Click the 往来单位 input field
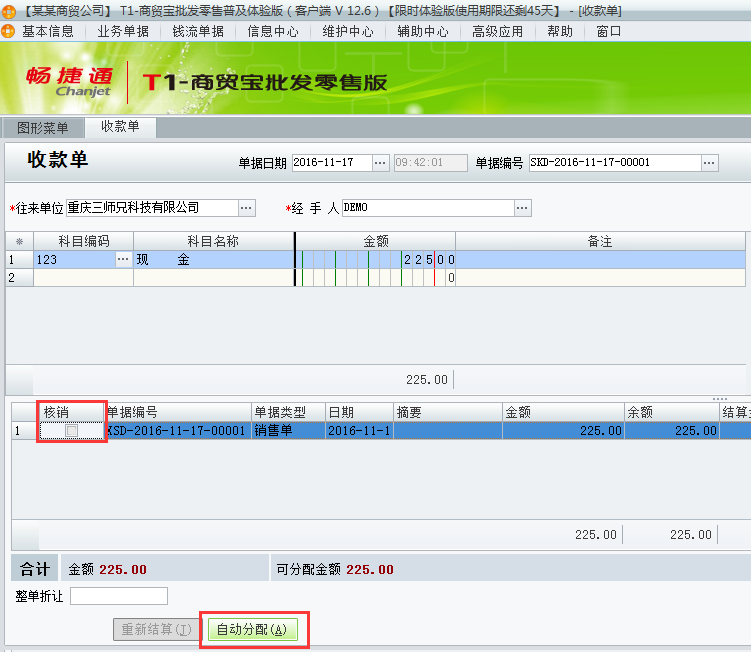The height and width of the screenshot is (652, 751). [152, 208]
